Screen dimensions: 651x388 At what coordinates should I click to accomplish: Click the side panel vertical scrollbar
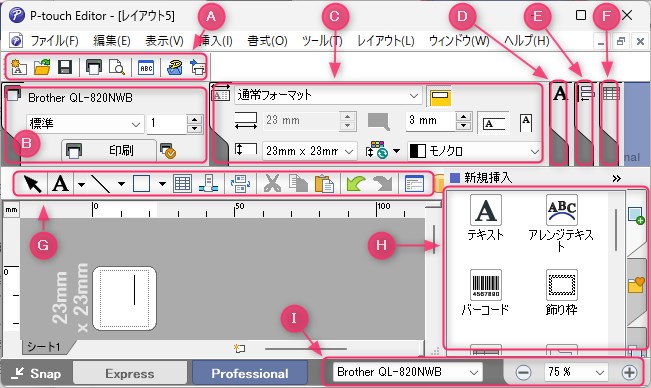coord(615,229)
